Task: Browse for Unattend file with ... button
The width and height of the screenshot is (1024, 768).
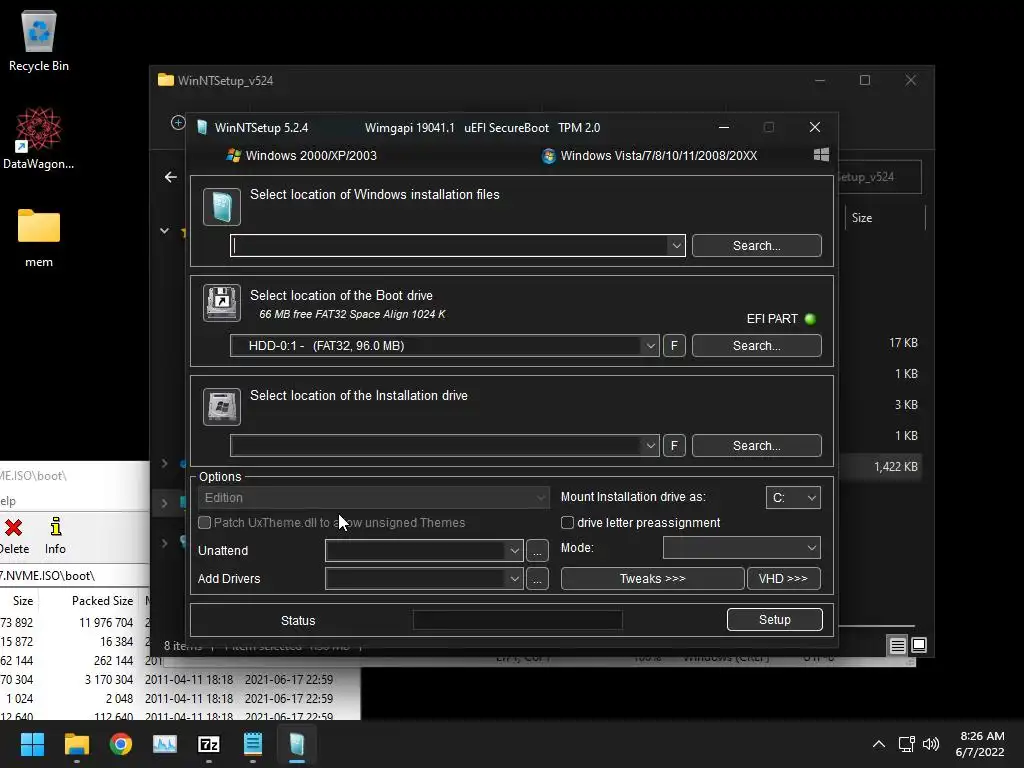Action: 537,551
